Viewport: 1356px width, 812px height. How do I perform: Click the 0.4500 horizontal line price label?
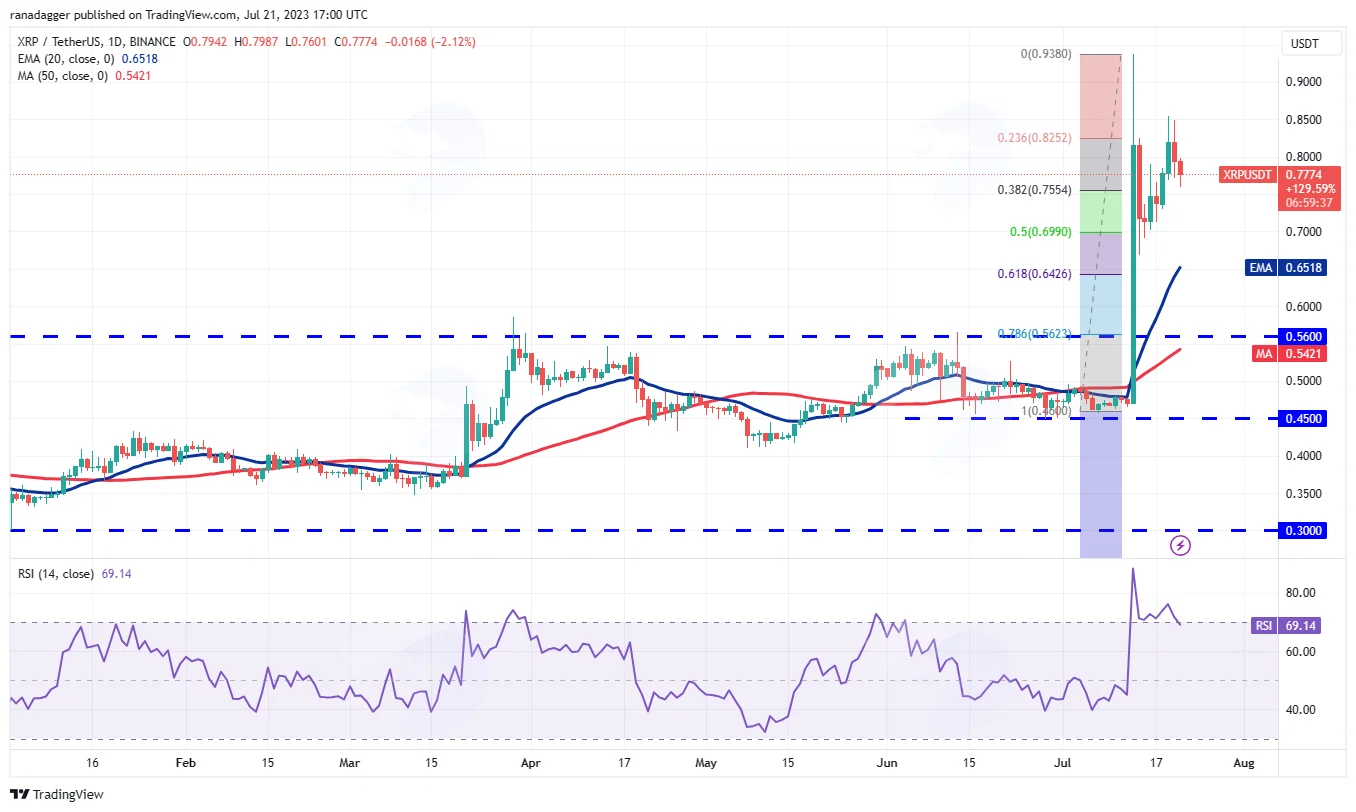click(x=1304, y=419)
